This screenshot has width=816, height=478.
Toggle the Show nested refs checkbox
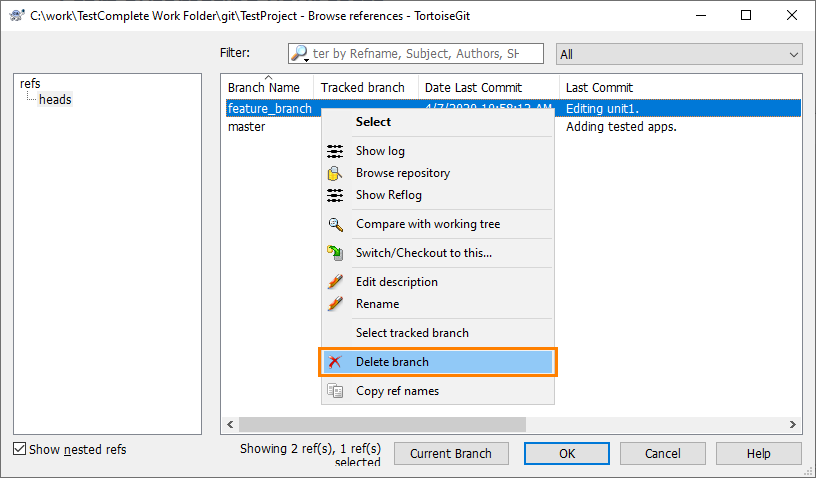pos(20,450)
